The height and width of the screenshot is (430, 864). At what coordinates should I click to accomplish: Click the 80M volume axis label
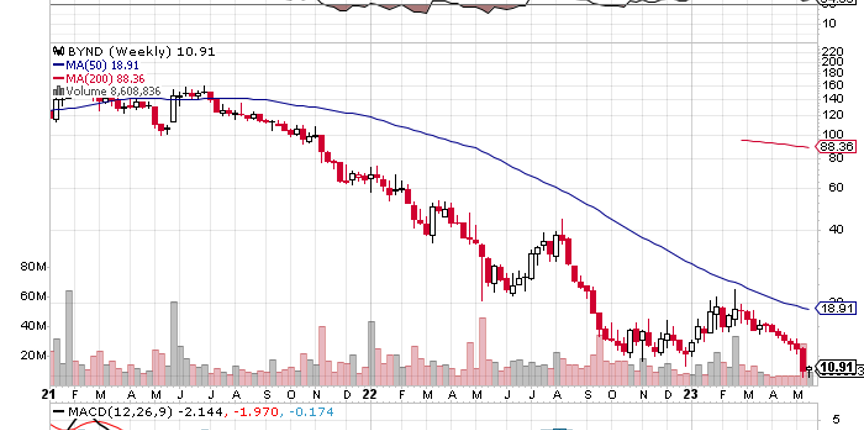pos(34,267)
